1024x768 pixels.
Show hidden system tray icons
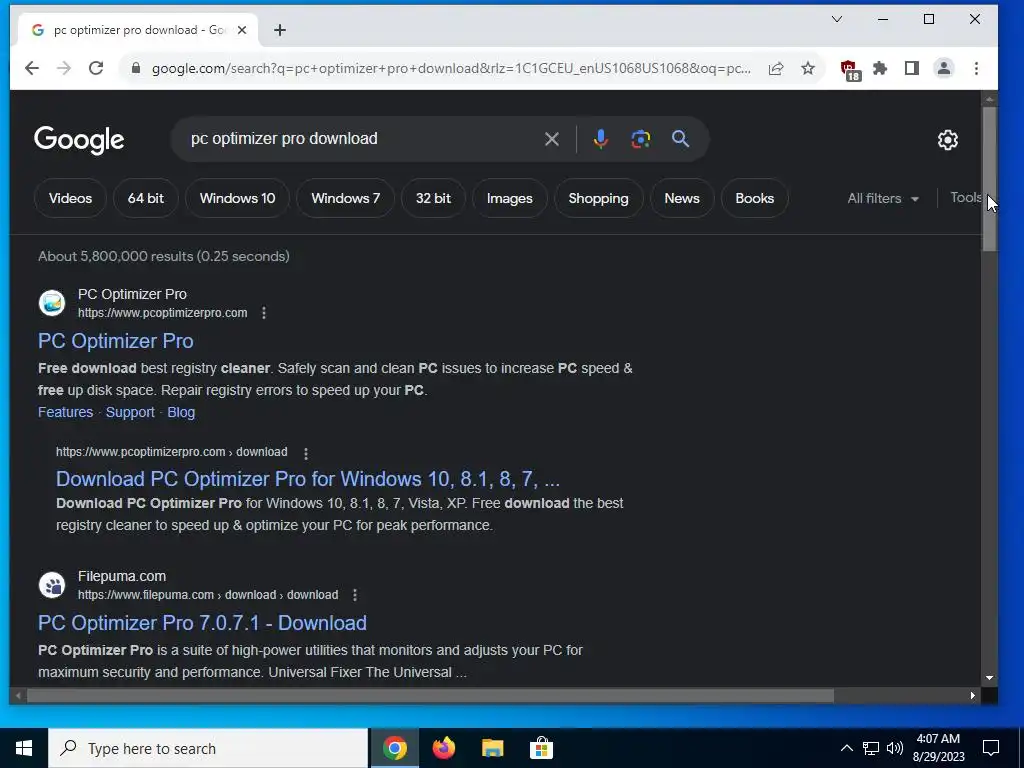click(x=846, y=748)
